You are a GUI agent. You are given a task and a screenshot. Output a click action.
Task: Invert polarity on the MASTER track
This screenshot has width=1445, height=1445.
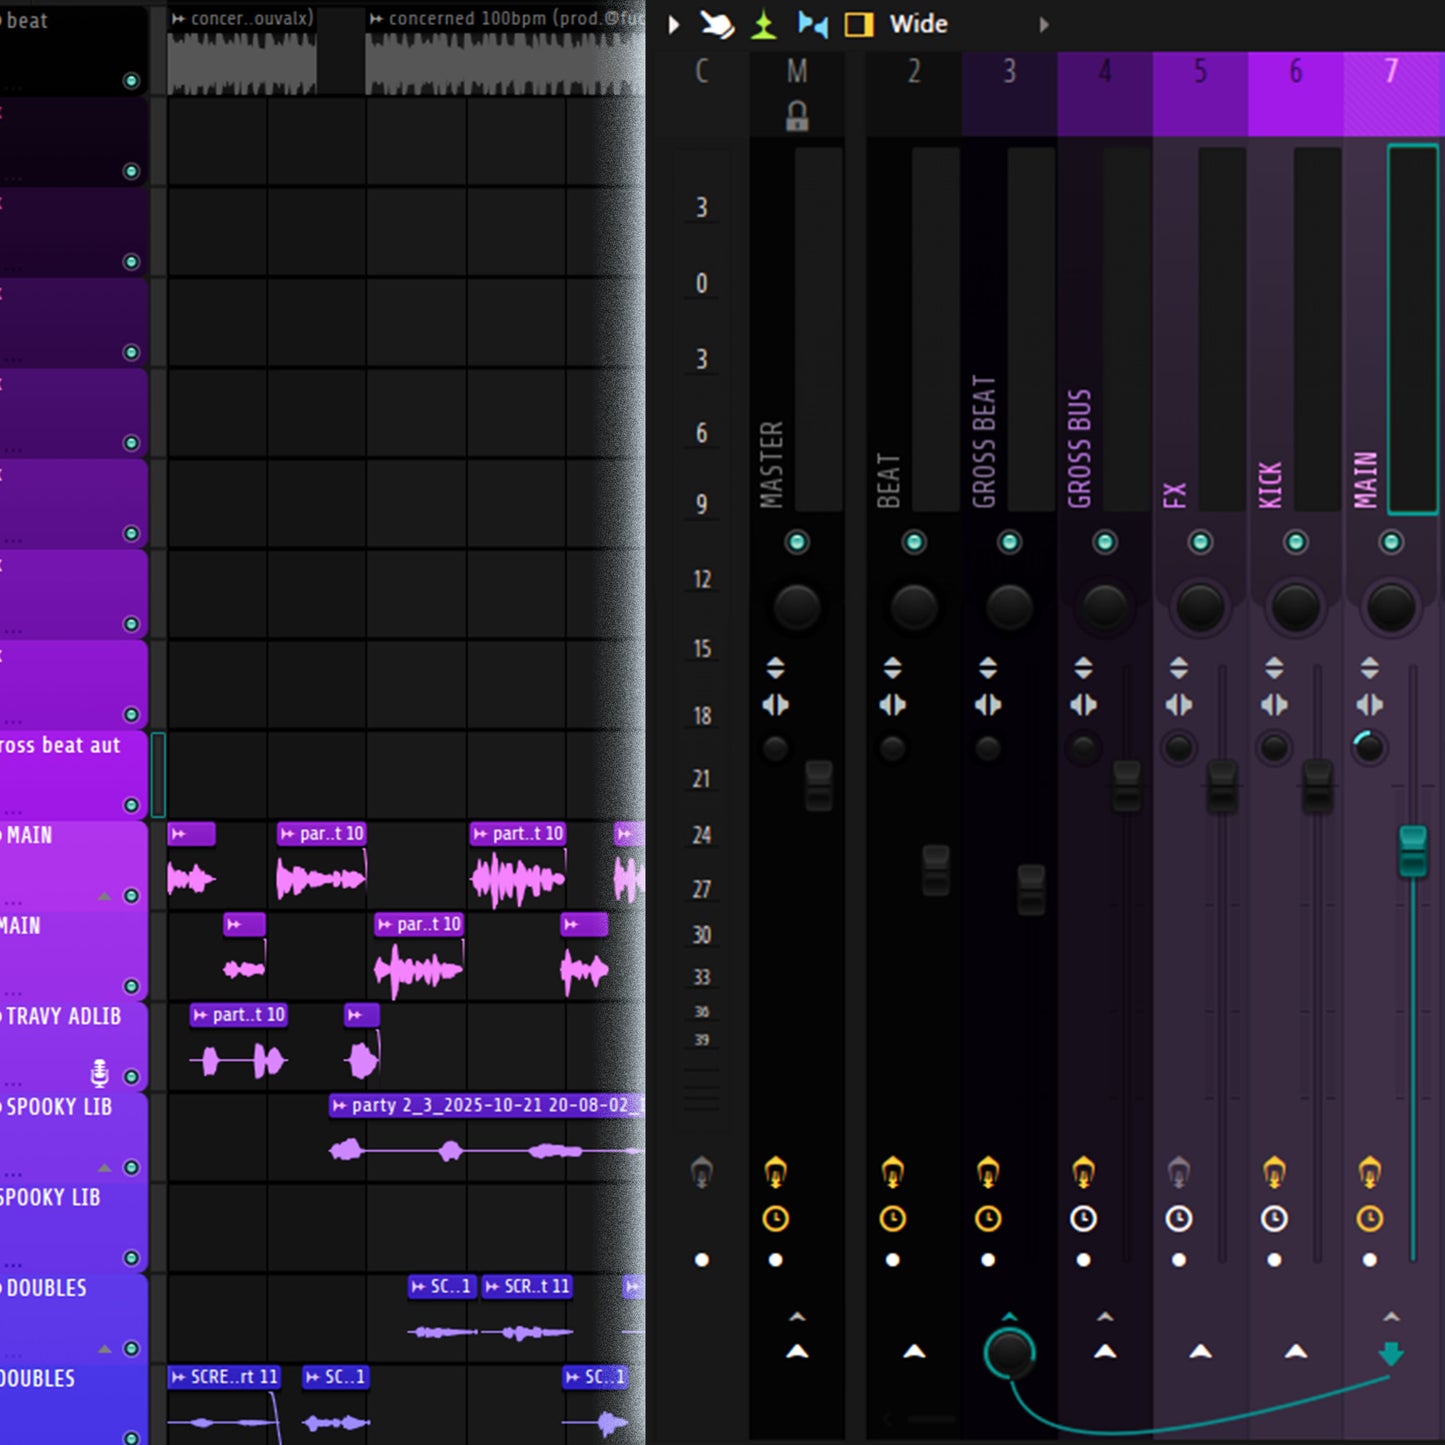(775, 667)
